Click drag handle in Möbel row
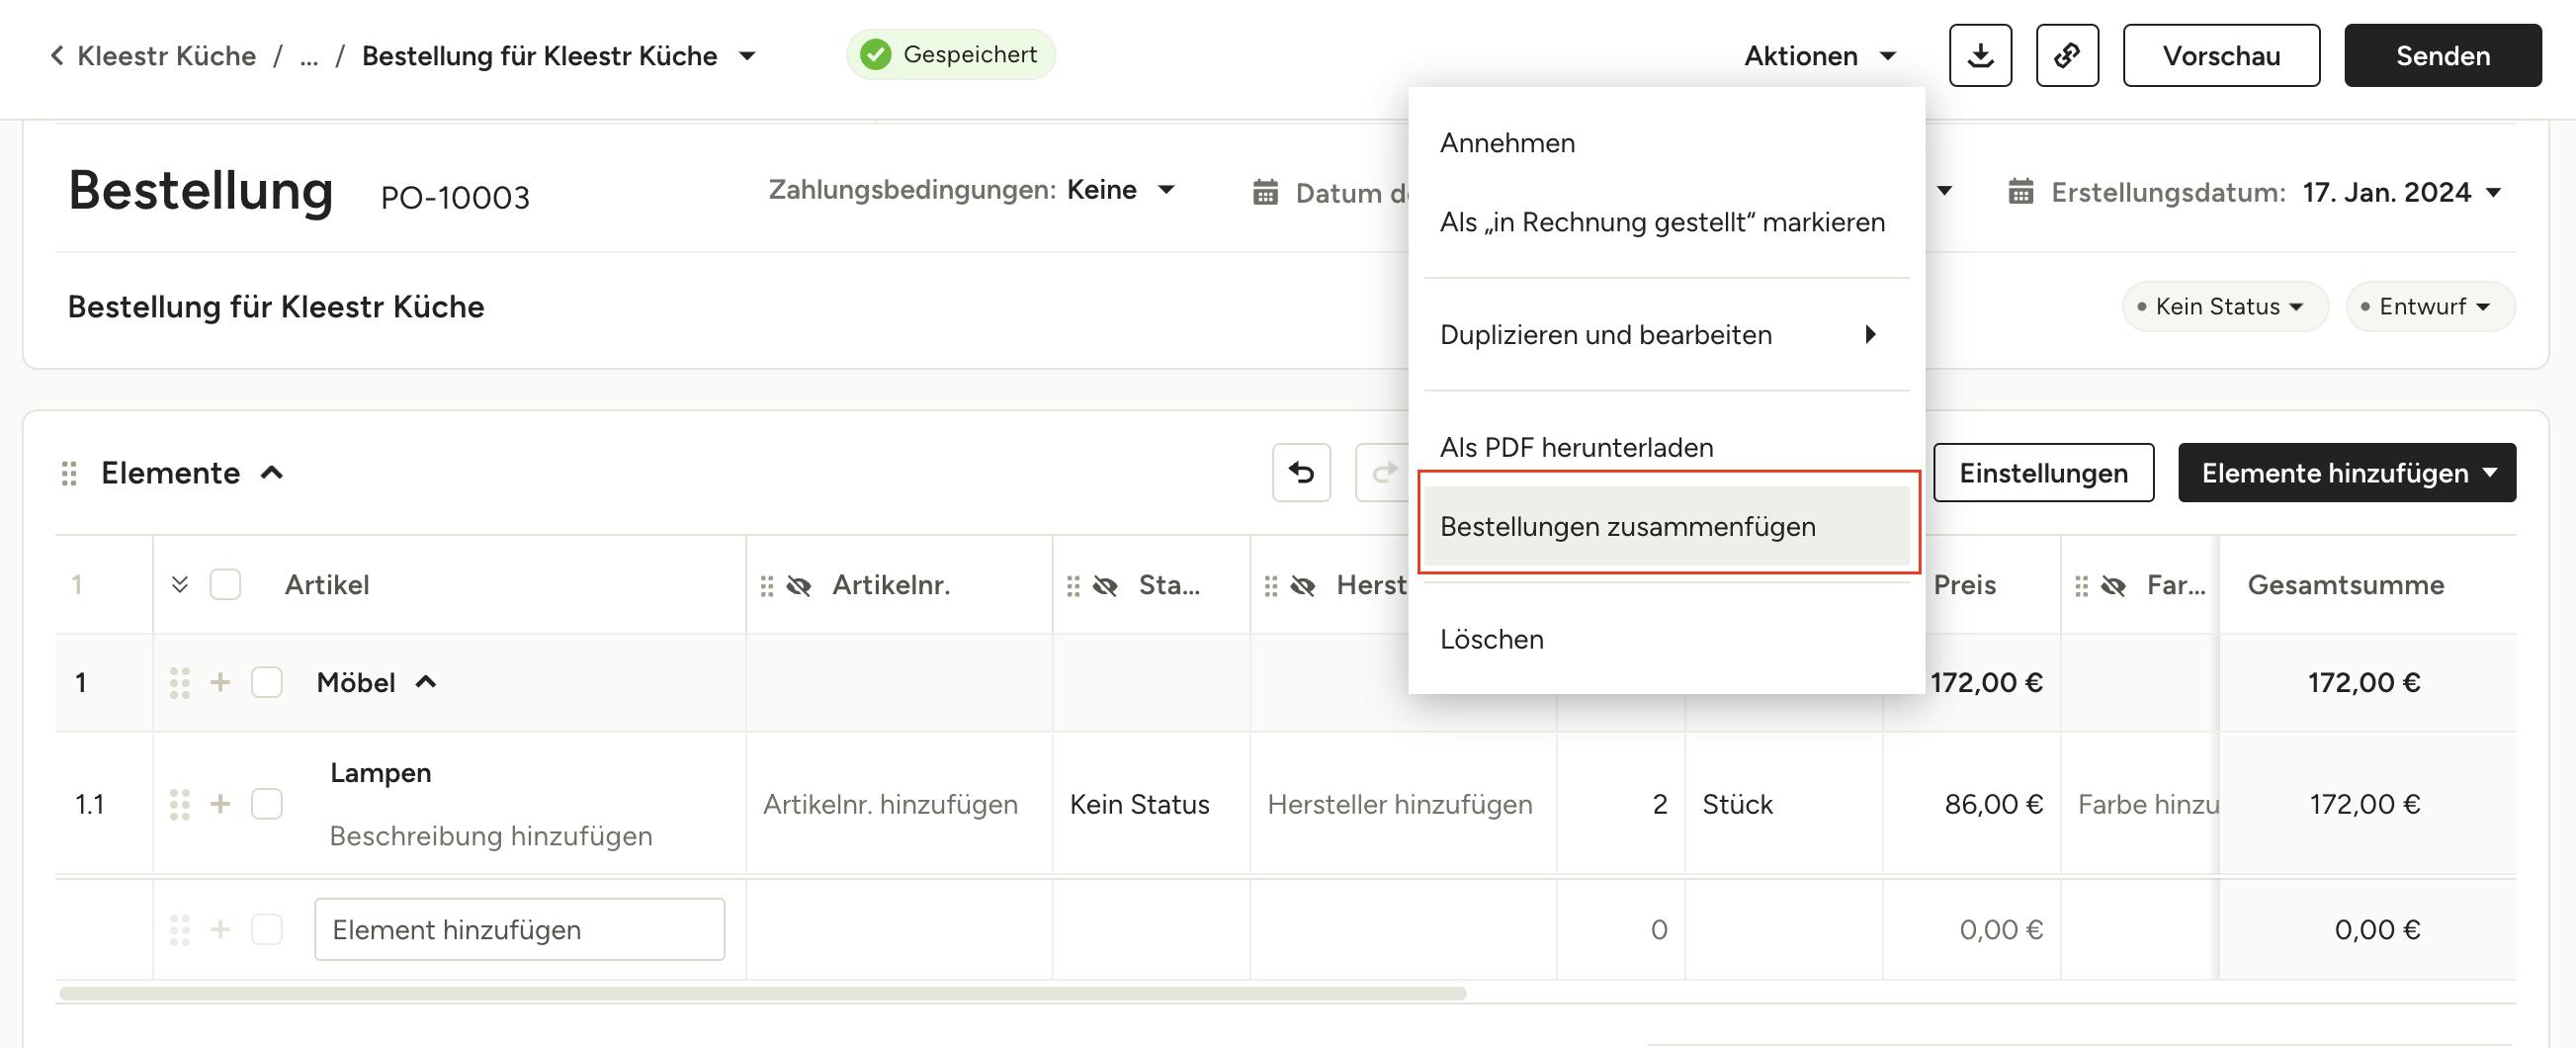 pyautogui.click(x=180, y=683)
